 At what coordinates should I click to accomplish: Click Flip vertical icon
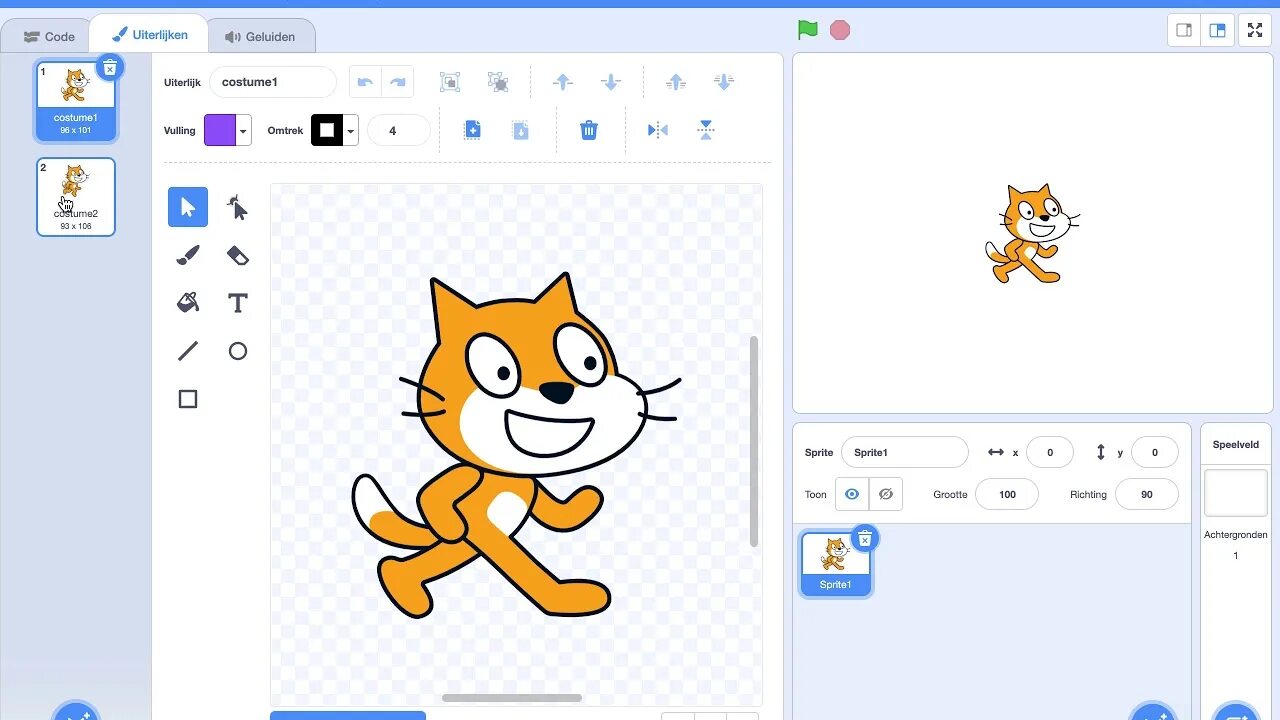(x=706, y=130)
